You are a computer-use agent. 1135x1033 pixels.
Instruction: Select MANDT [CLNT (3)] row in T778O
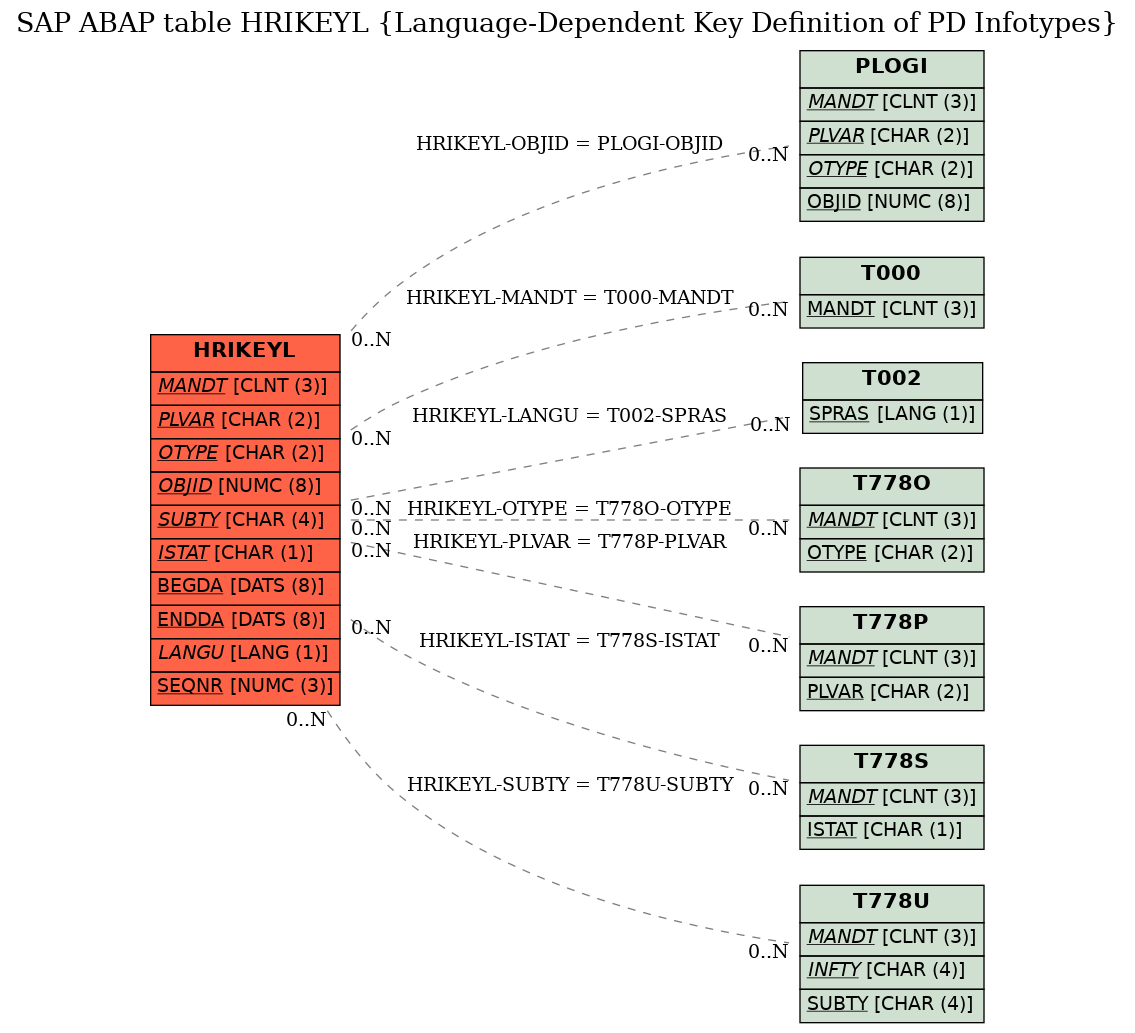pyautogui.click(x=891, y=521)
